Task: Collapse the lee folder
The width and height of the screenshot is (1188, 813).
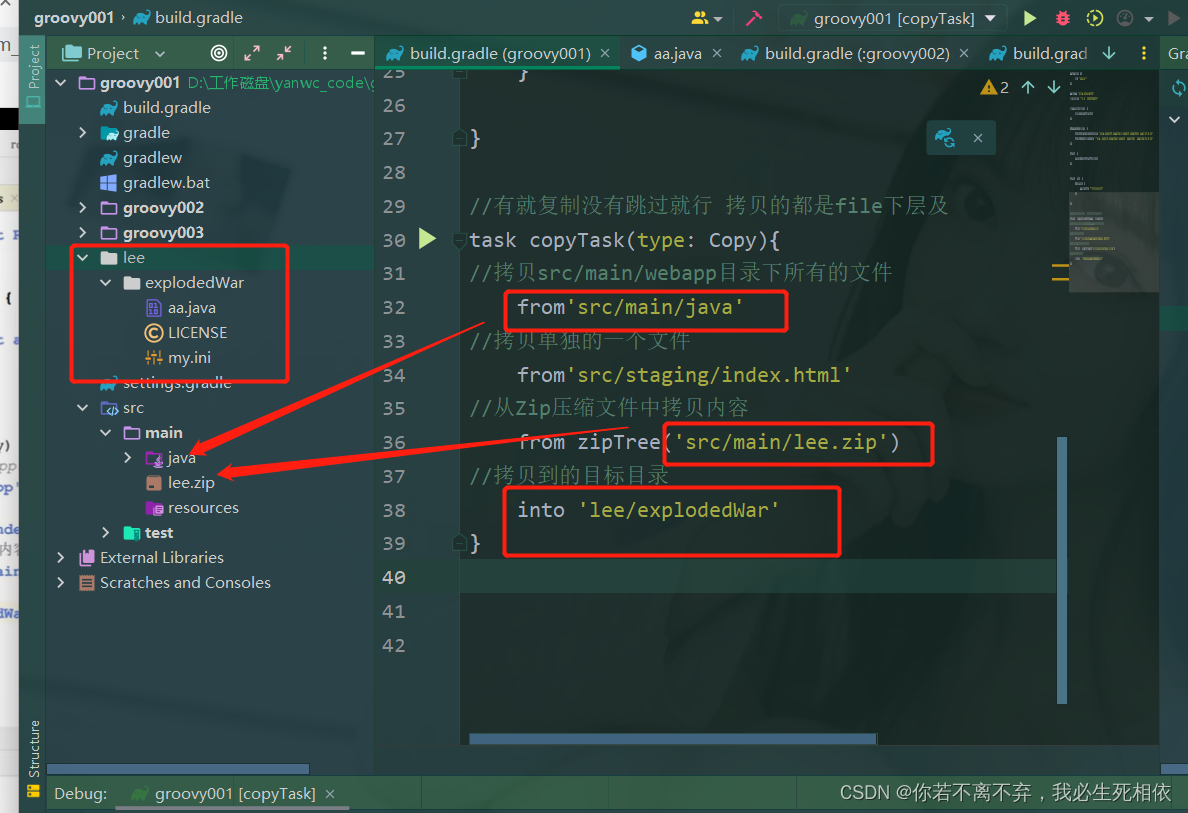Action: tap(83, 258)
